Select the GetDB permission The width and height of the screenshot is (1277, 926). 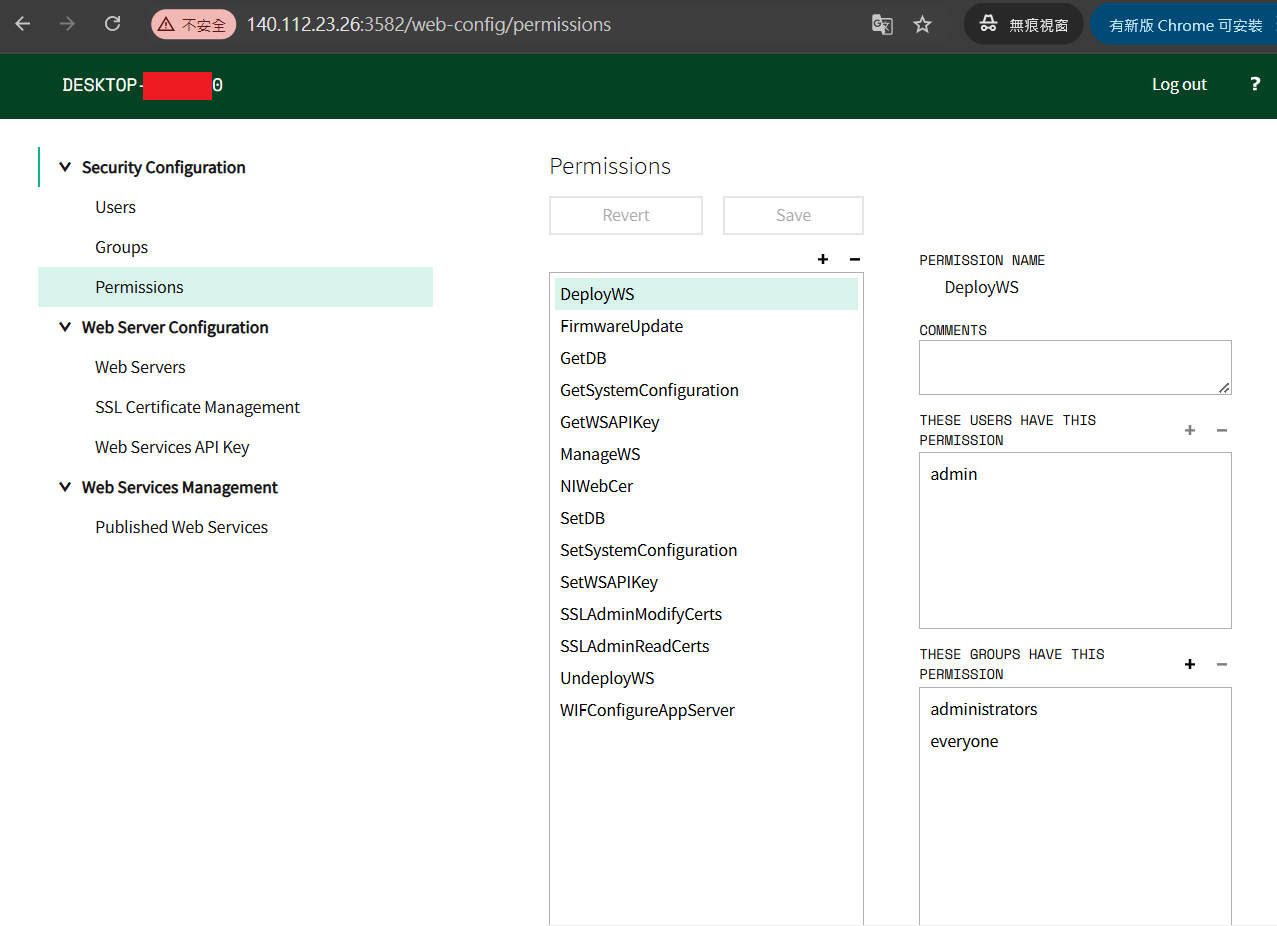point(706,358)
